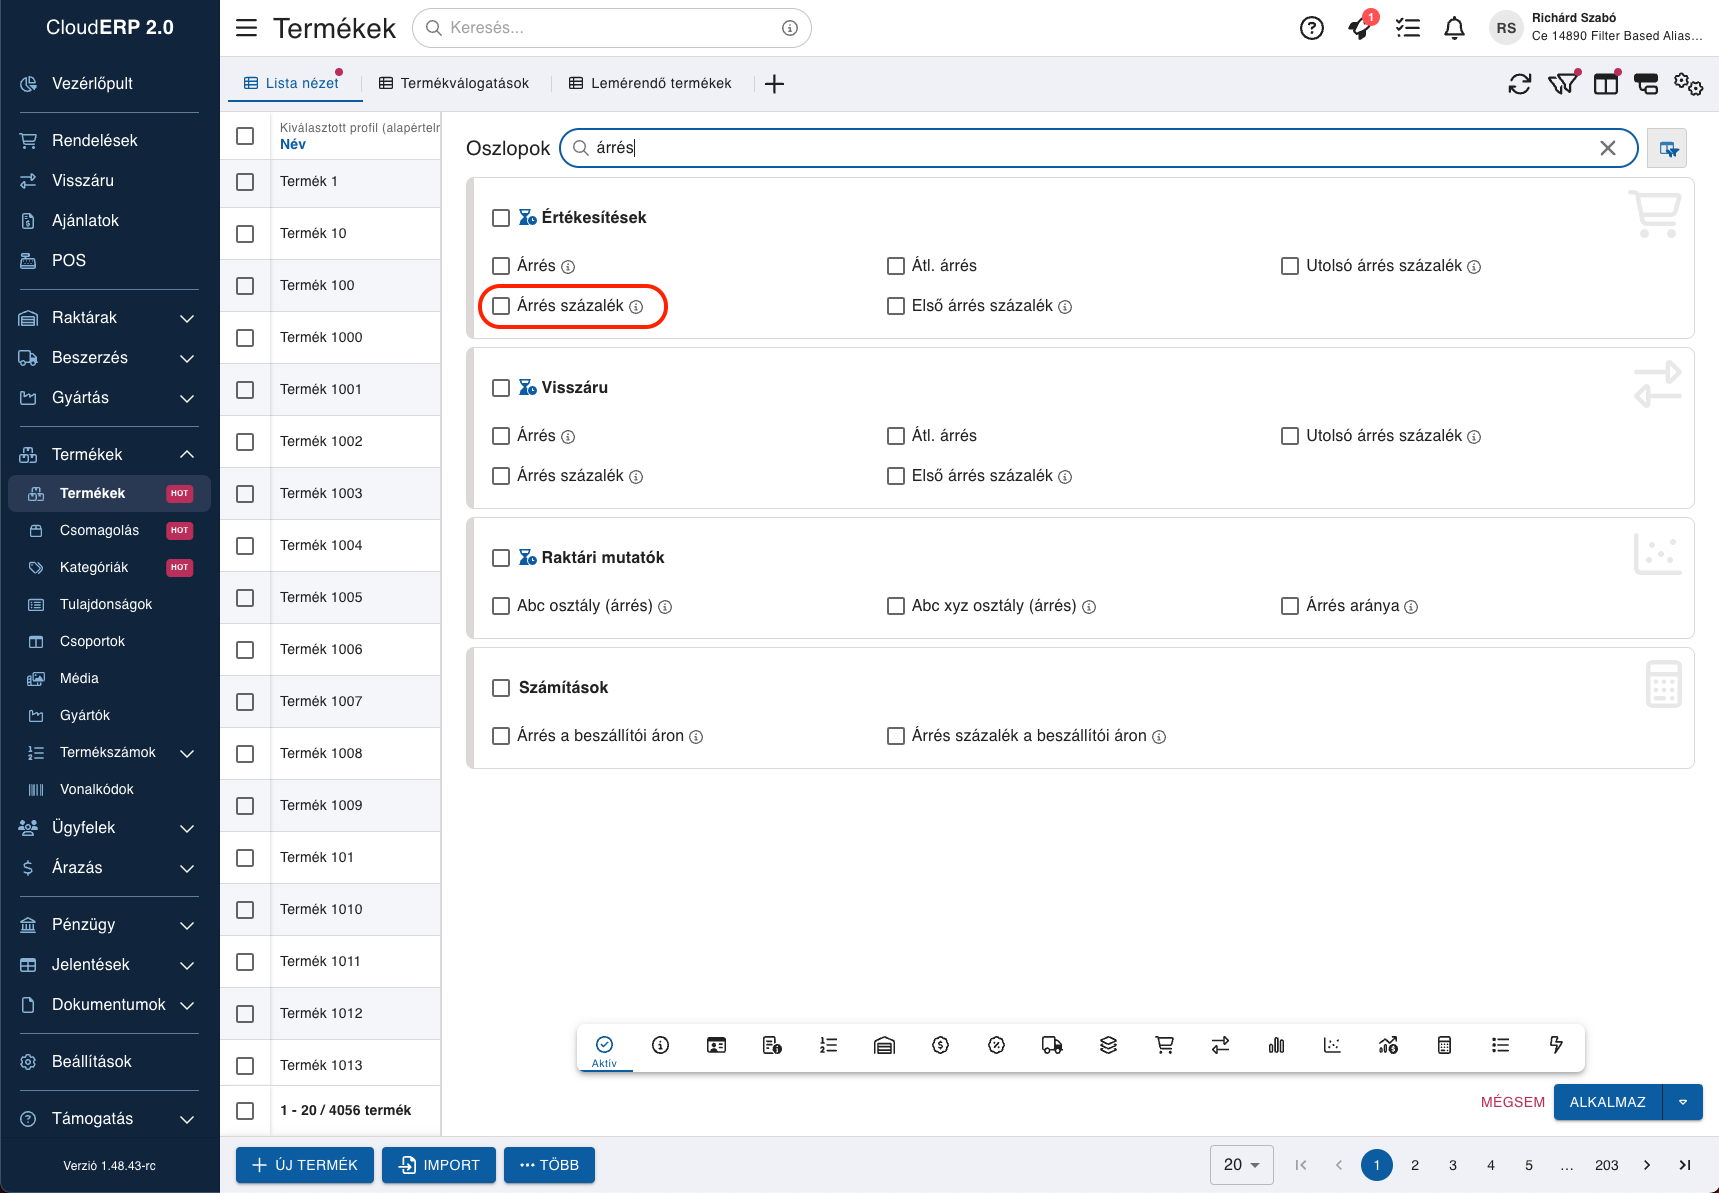This screenshot has width=1719, height=1193.
Task: Select the delivery truck icon in bottom toolbar
Action: [1052, 1045]
